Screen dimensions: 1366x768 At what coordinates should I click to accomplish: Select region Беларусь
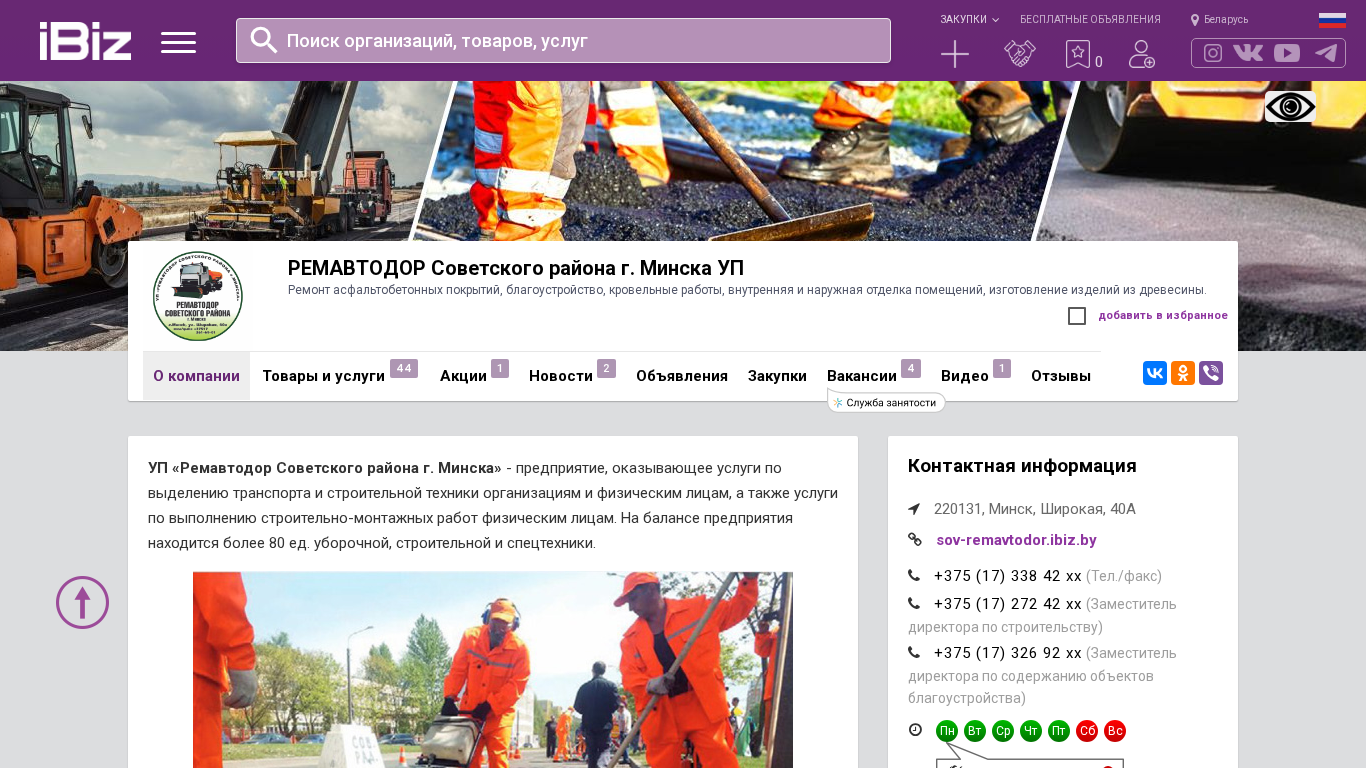pos(1219,19)
